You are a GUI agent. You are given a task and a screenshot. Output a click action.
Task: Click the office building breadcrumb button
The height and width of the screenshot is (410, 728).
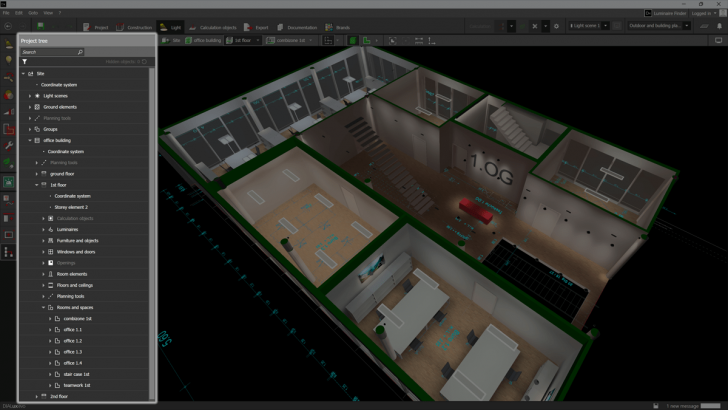(x=203, y=40)
